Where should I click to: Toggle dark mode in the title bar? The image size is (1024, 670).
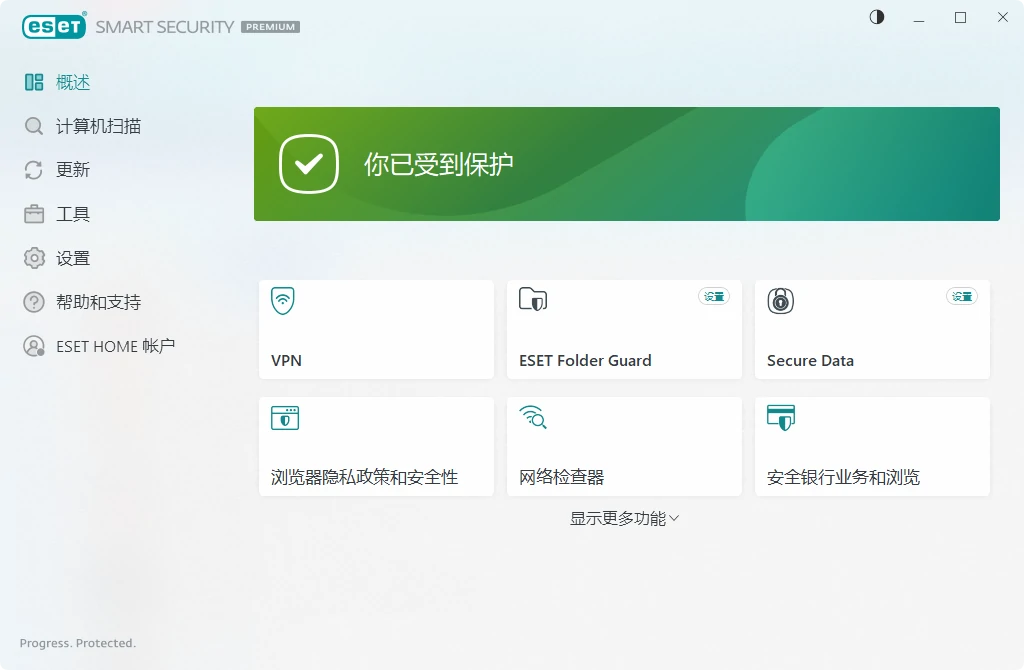tap(877, 17)
